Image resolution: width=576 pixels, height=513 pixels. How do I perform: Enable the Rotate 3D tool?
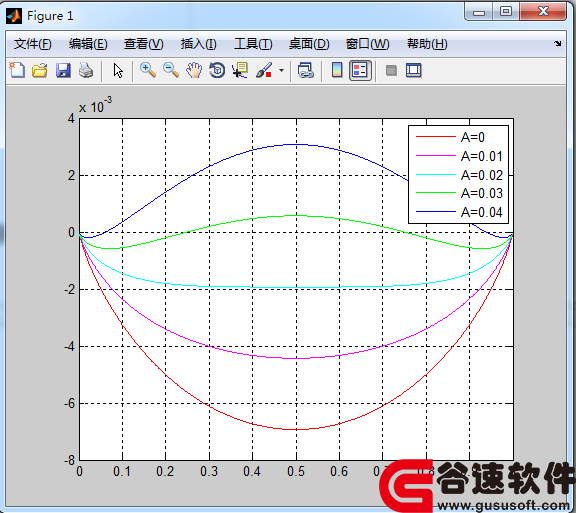pyautogui.click(x=217, y=70)
